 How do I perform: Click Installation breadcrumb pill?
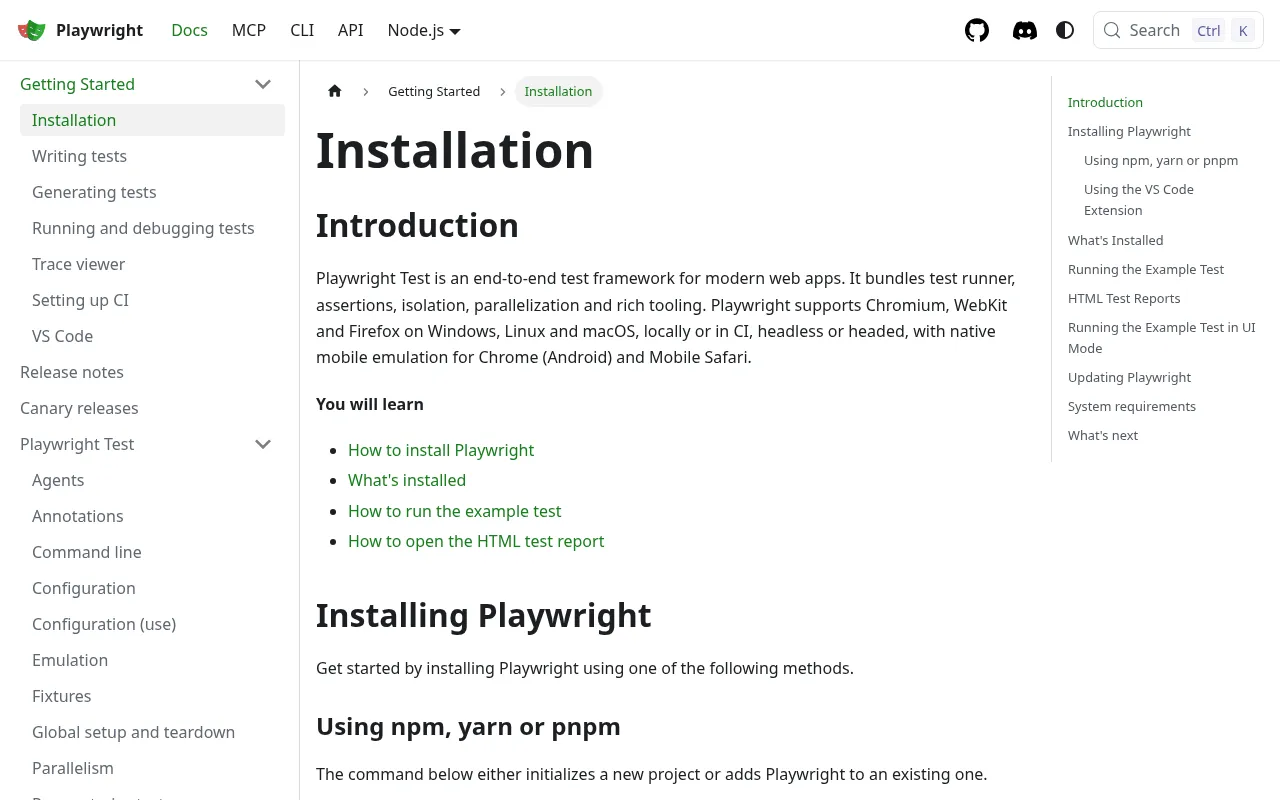point(558,91)
